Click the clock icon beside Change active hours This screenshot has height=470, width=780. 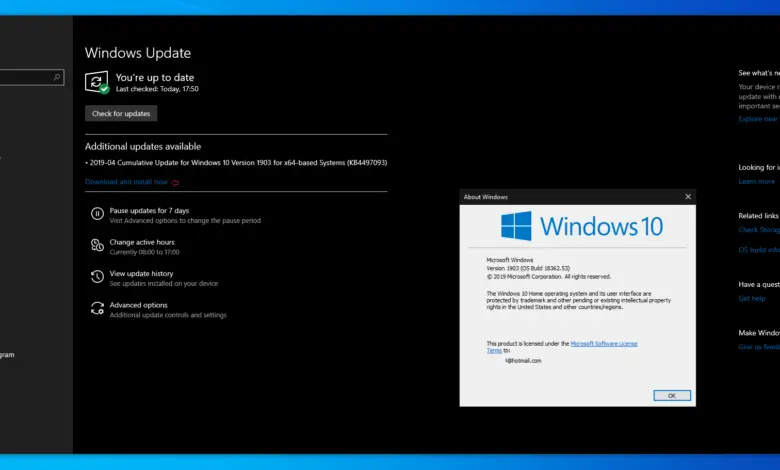(97, 245)
